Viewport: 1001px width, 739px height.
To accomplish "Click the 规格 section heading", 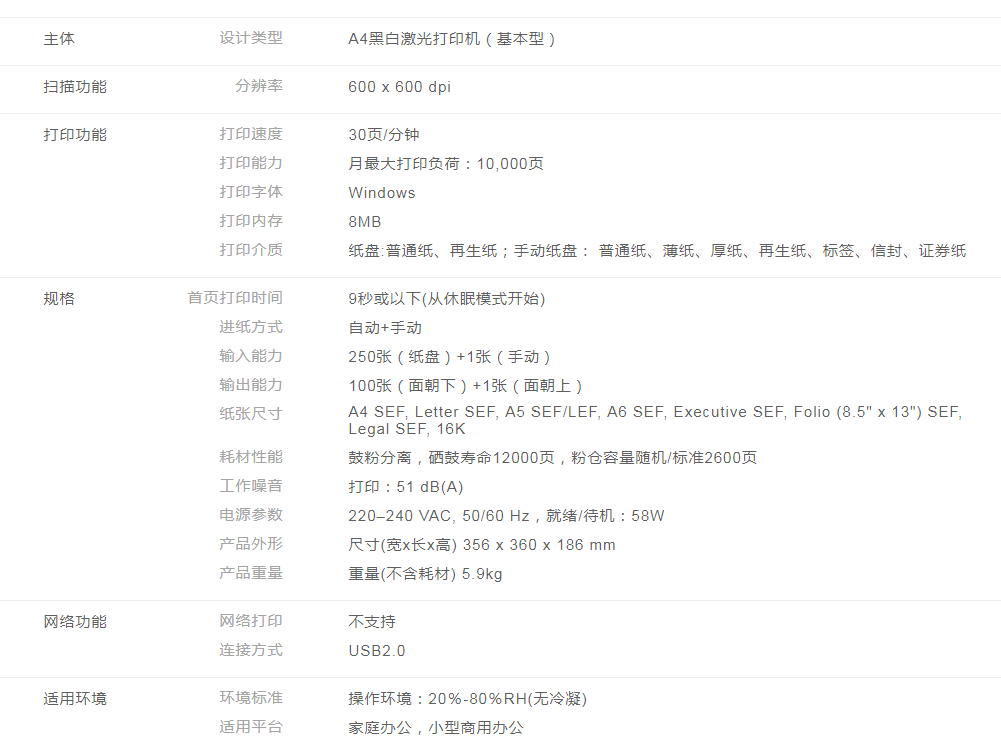I will pyautogui.click(x=59, y=298).
